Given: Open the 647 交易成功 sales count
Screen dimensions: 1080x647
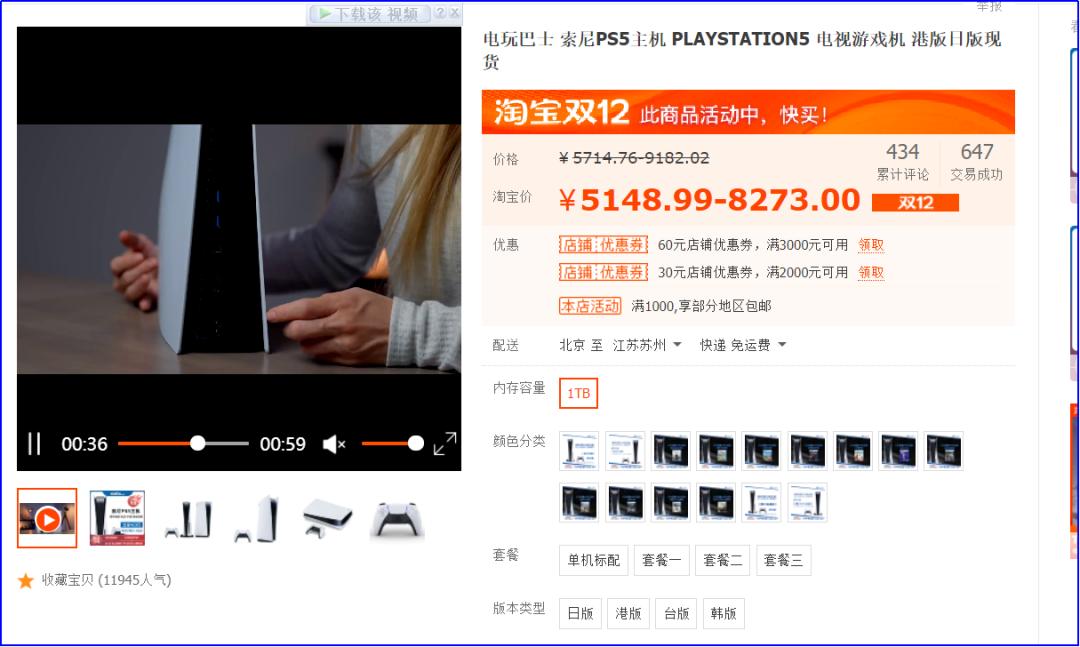Looking at the screenshot, I should 977,162.
